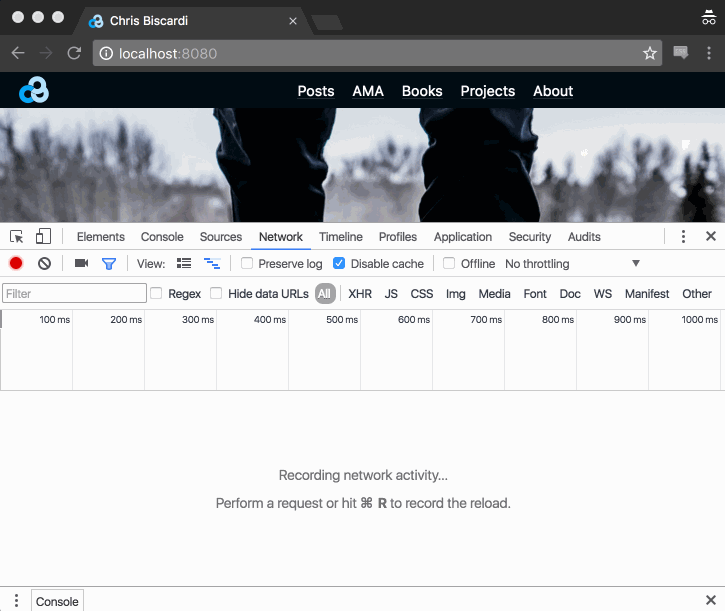Toggle the device toolbar icon
Viewport: 725px width, 611px height.
point(43,236)
